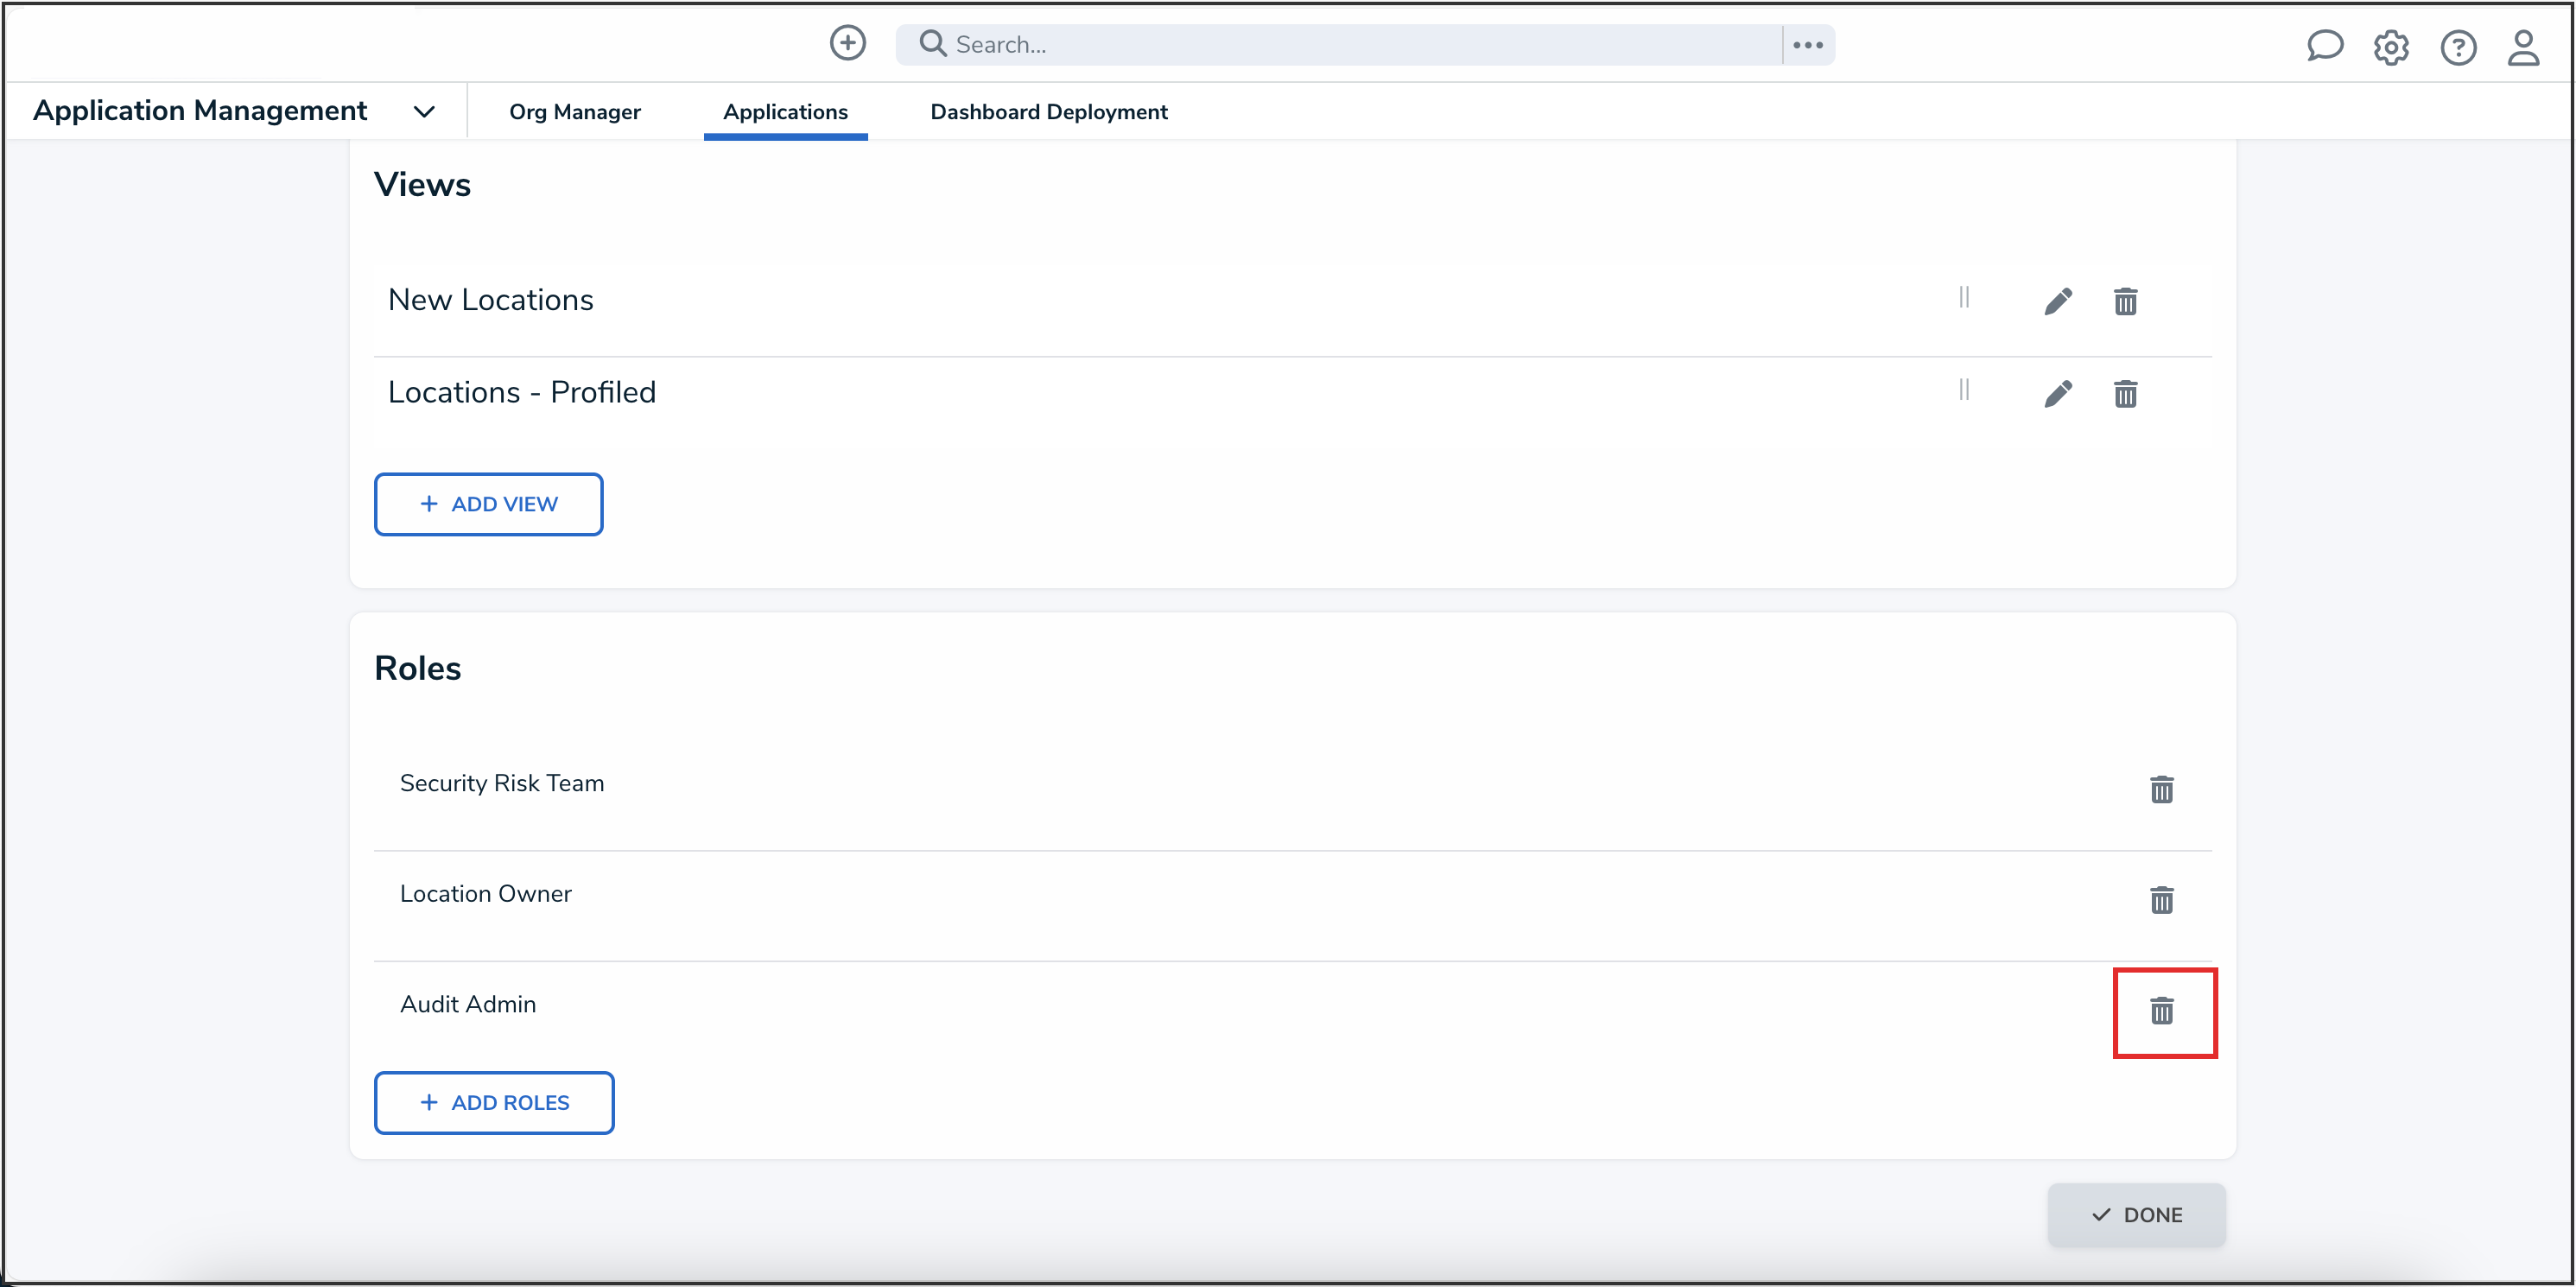2576x1287 pixels.
Task: Remove the Location Owner role
Action: pyautogui.click(x=2161, y=900)
